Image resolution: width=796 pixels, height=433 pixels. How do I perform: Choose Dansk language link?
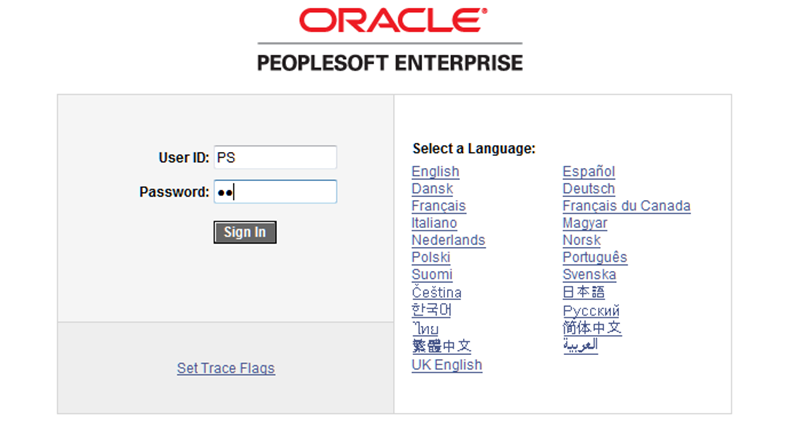click(x=432, y=189)
